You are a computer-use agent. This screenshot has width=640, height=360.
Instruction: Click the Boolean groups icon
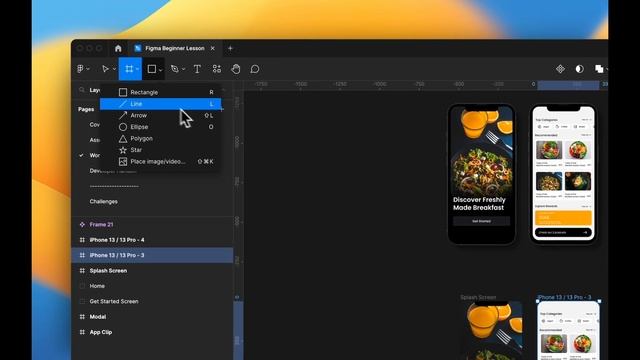pos(599,69)
